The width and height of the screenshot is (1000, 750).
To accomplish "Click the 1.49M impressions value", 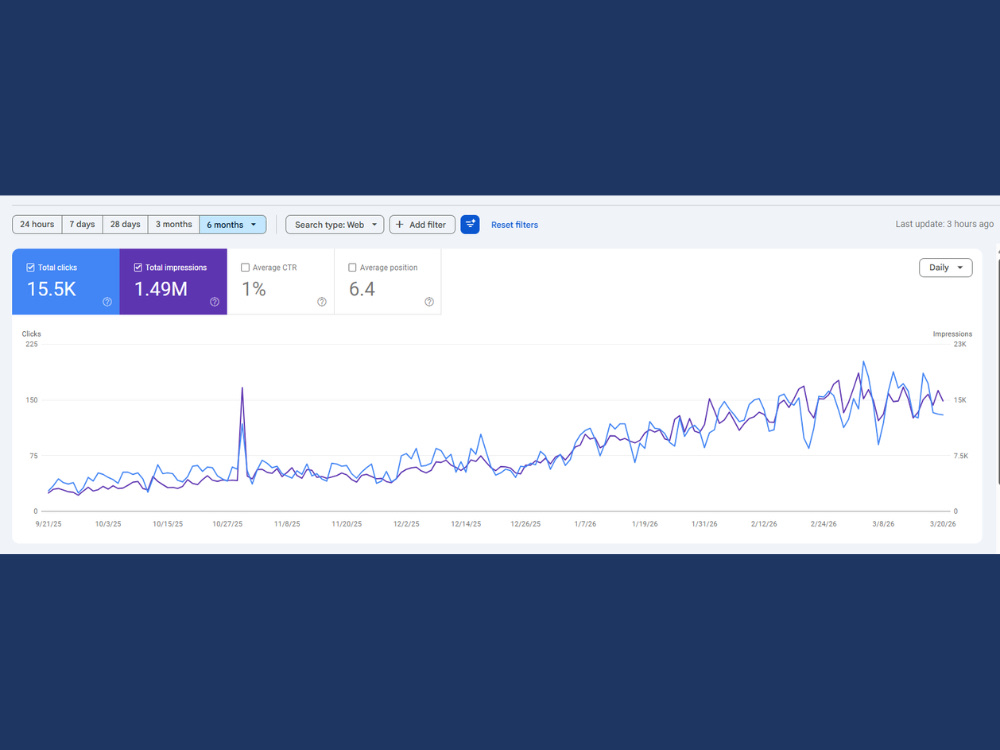I will click(161, 289).
